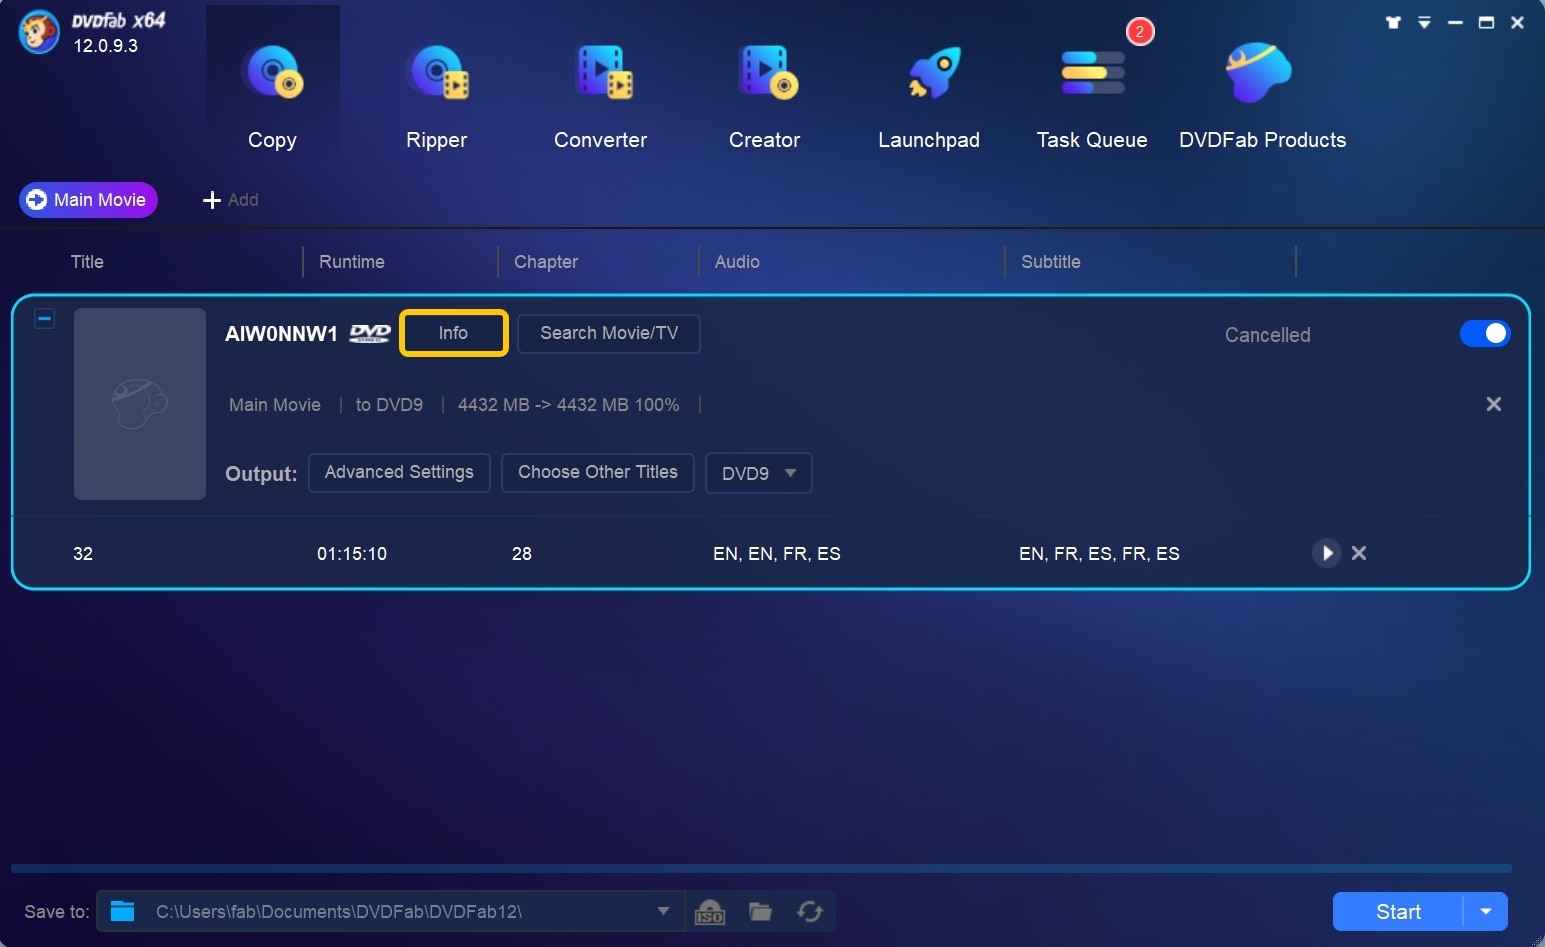Choose output folder icon
This screenshot has height=947, width=1545.
[760, 911]
